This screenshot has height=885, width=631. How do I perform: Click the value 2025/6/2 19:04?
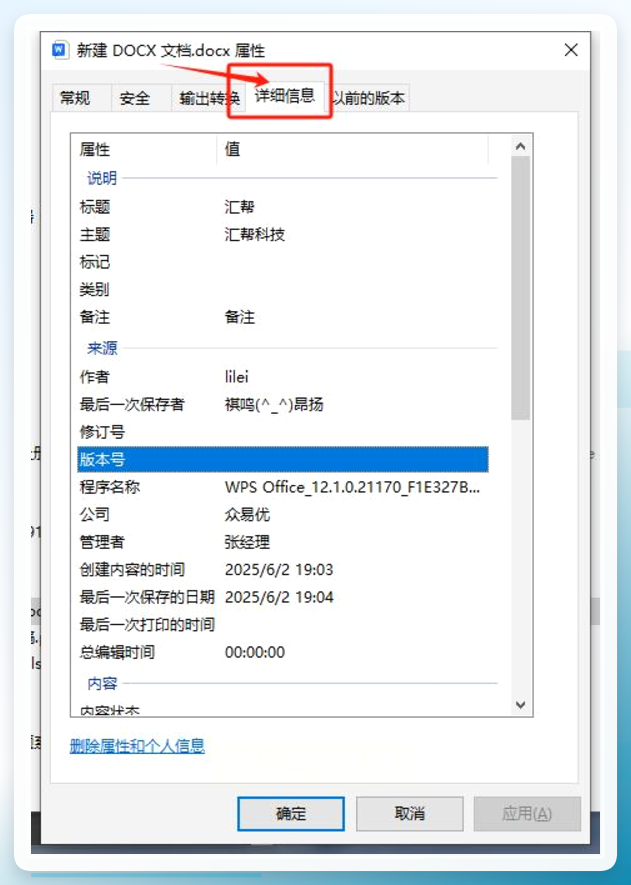(x=279, y=597)
